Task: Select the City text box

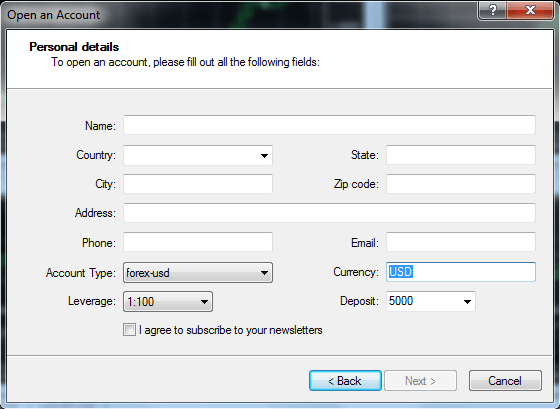Action: point(198,184)
